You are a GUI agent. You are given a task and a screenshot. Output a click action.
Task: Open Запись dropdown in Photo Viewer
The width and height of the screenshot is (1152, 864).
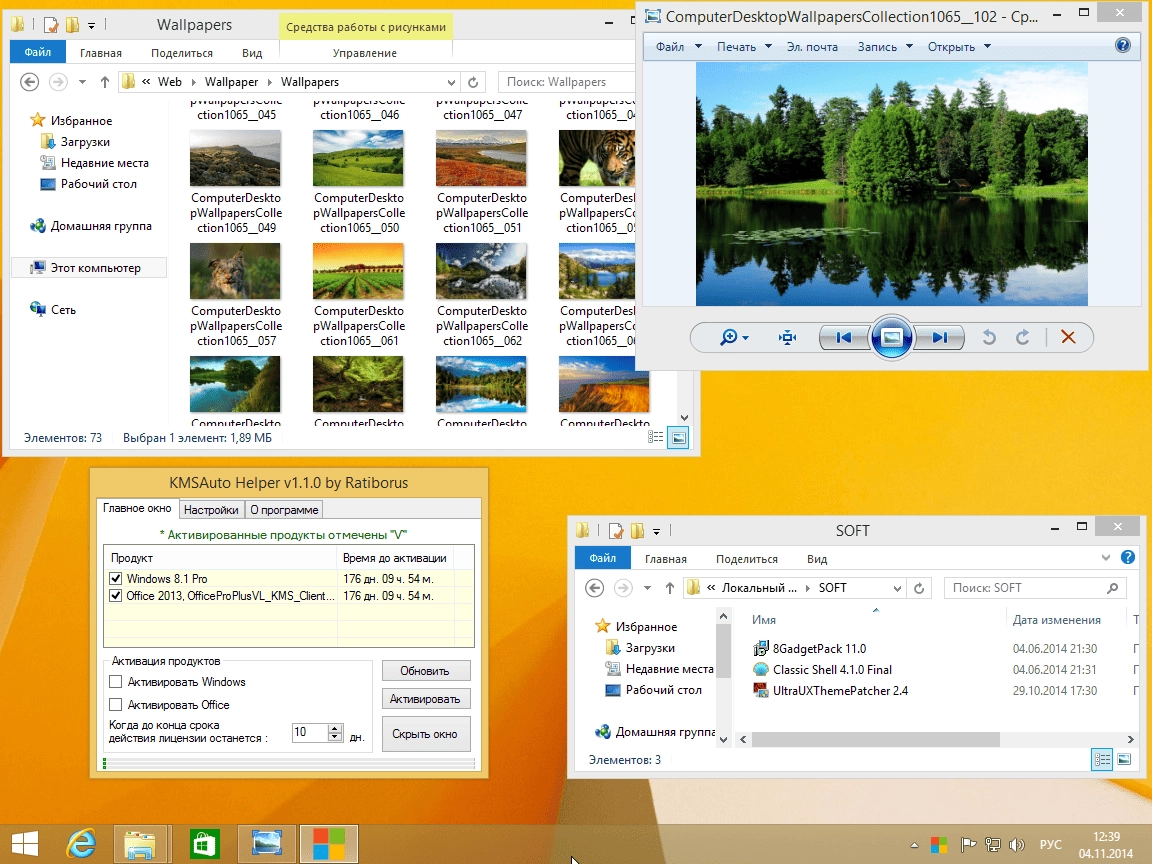tap(885, 46)
